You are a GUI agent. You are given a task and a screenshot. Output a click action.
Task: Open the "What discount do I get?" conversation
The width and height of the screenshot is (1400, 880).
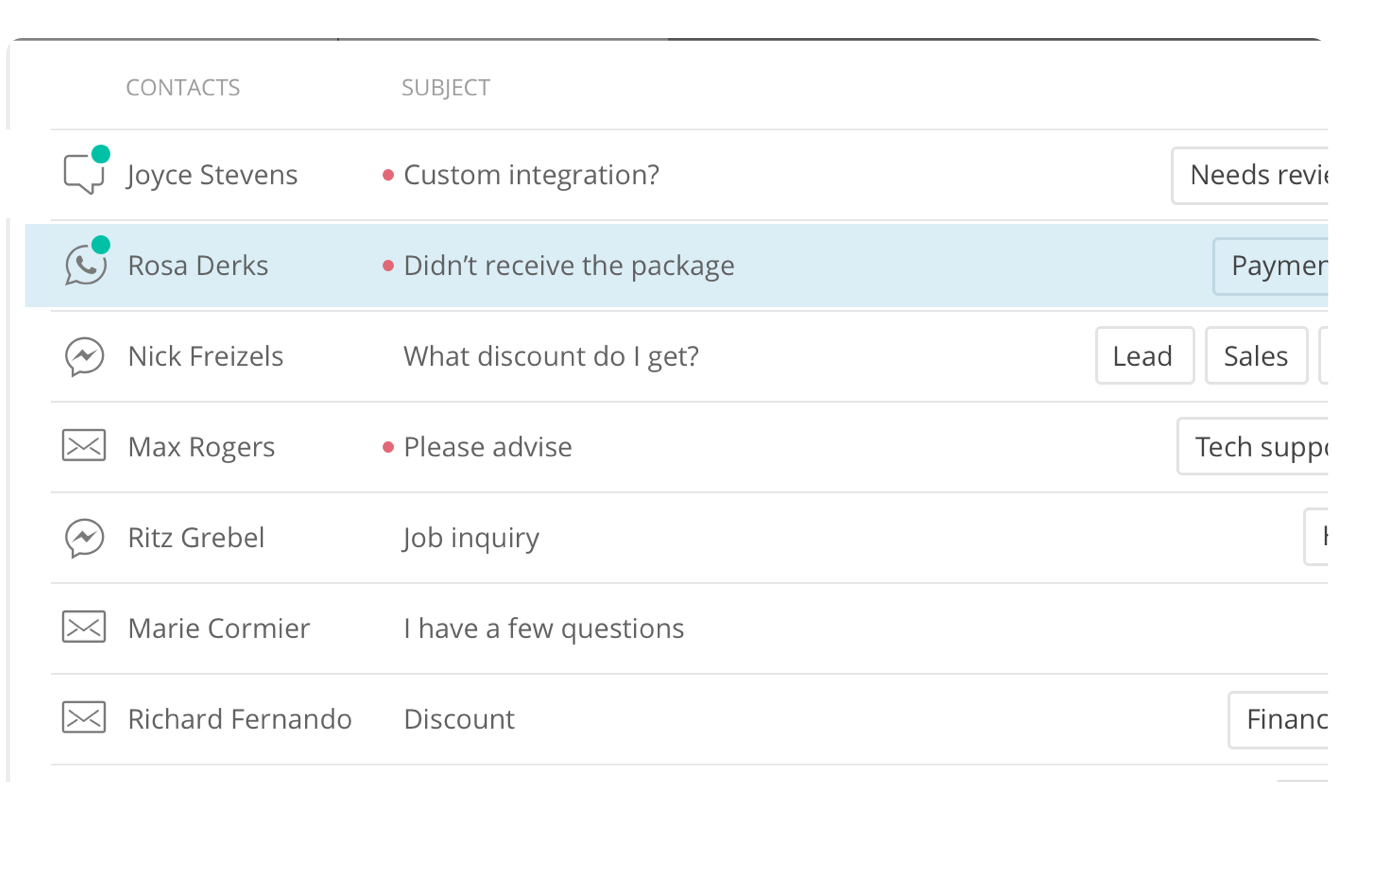click(x=551, y=357)
